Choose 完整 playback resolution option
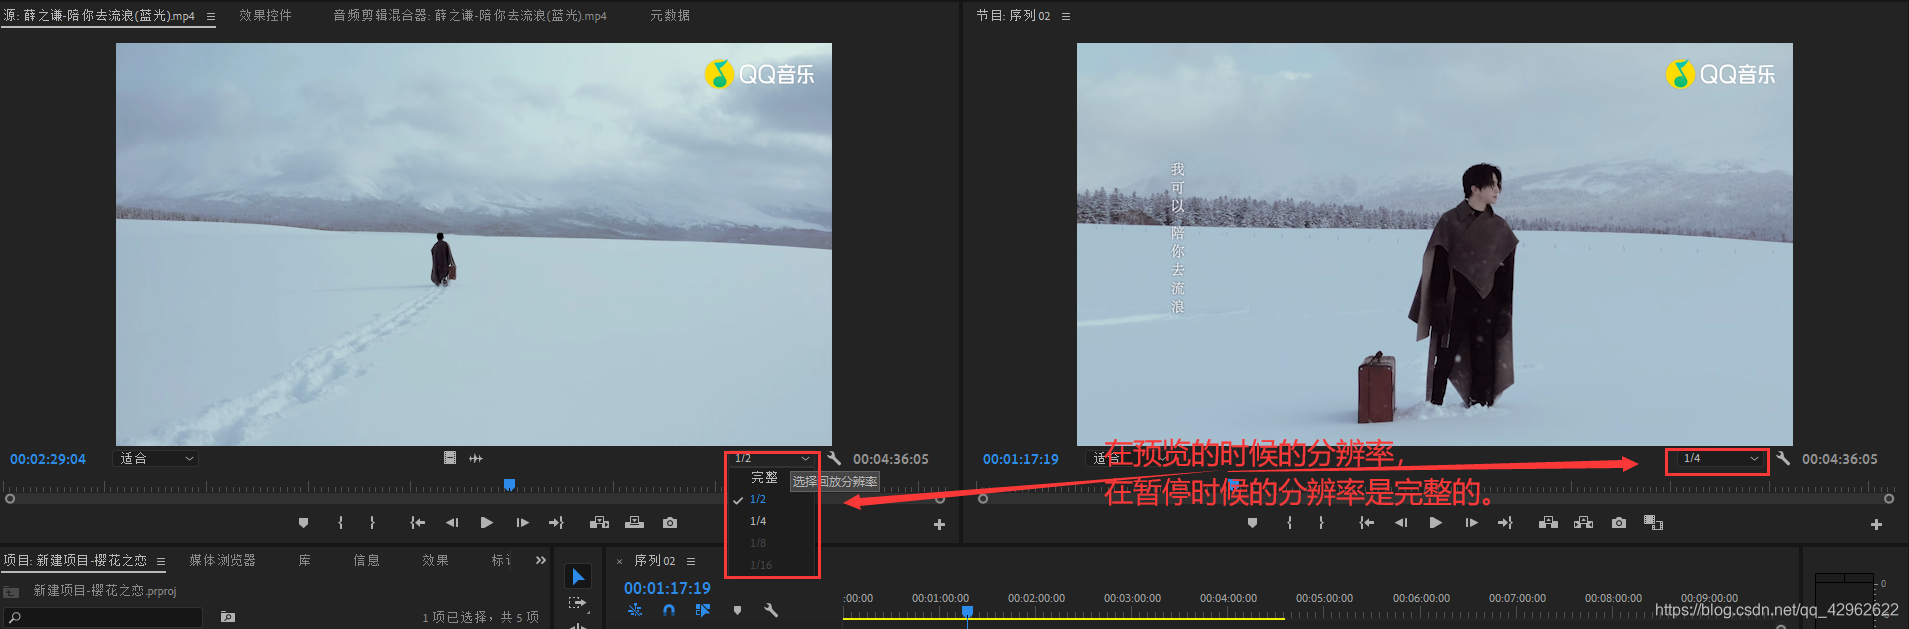The width and height of the screenshot is (1909, 629). coord(764,478)
